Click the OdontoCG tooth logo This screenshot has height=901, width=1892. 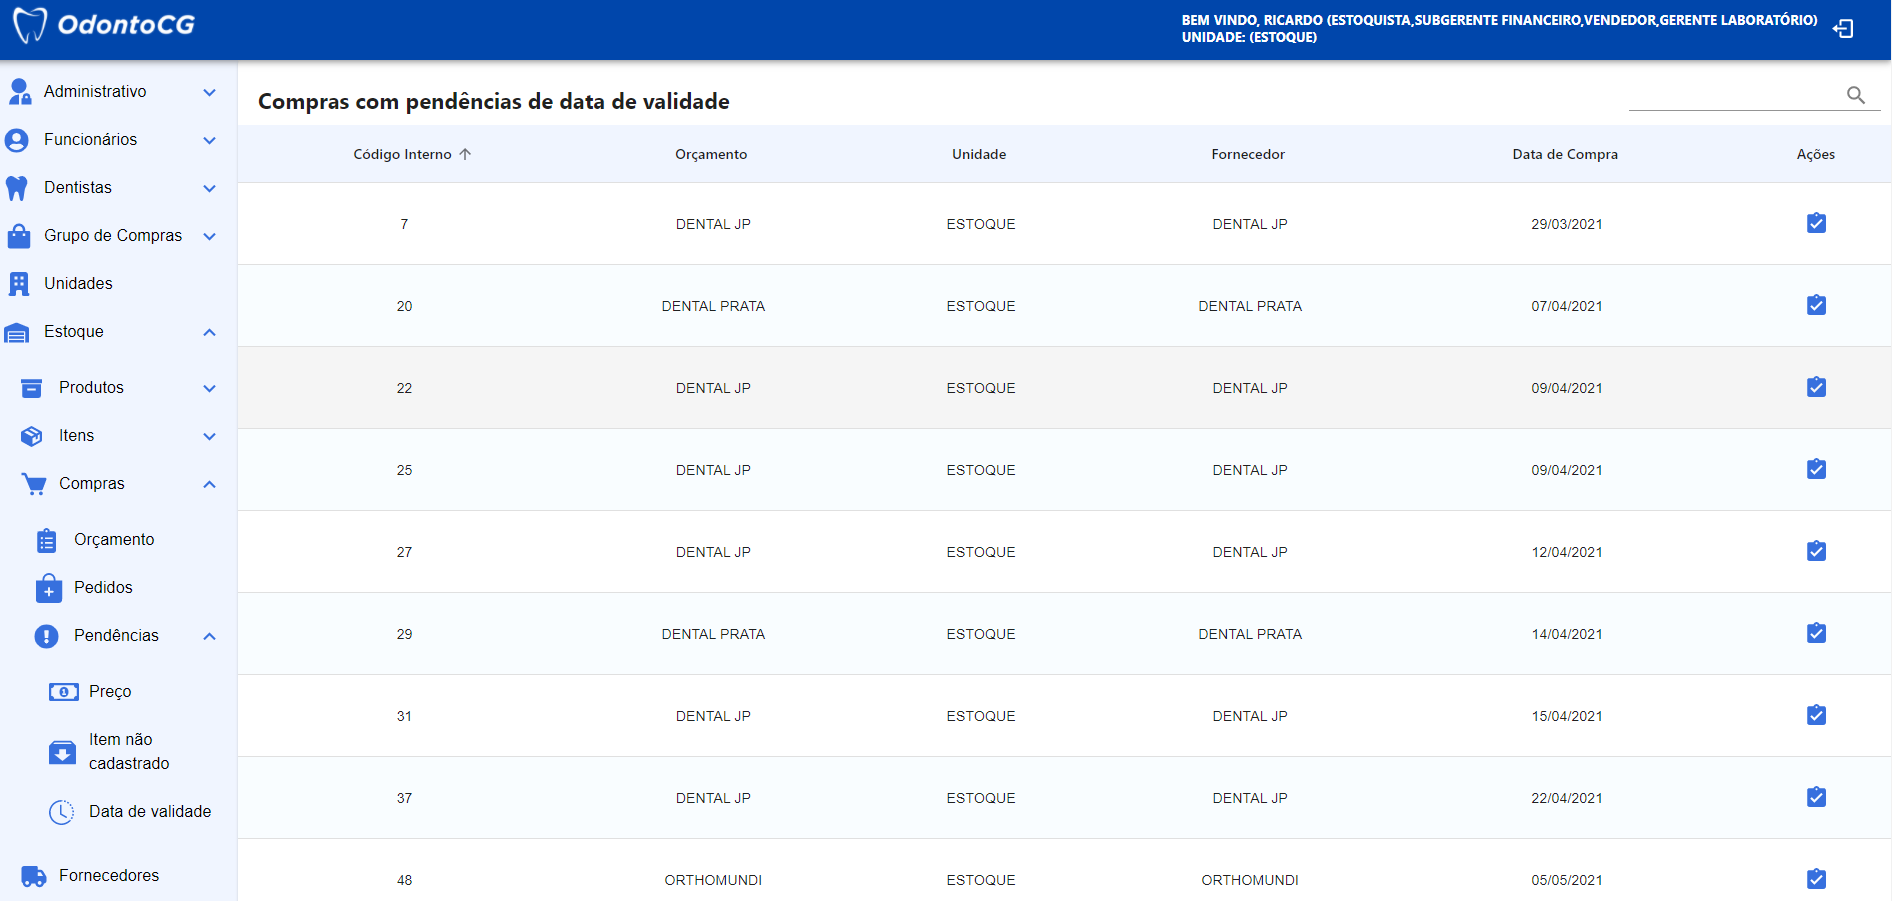[x=32, y=27]
